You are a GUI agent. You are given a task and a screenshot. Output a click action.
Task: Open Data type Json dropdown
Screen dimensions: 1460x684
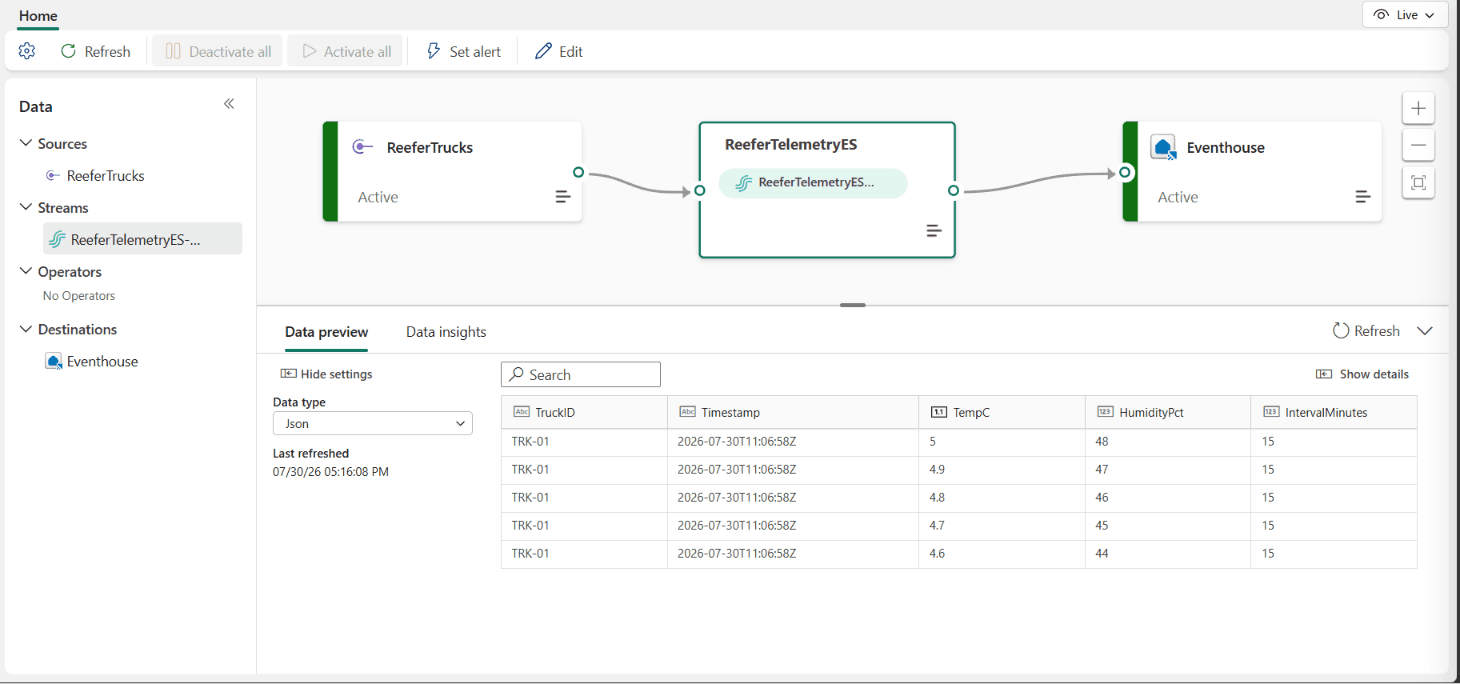pos(373,423)
